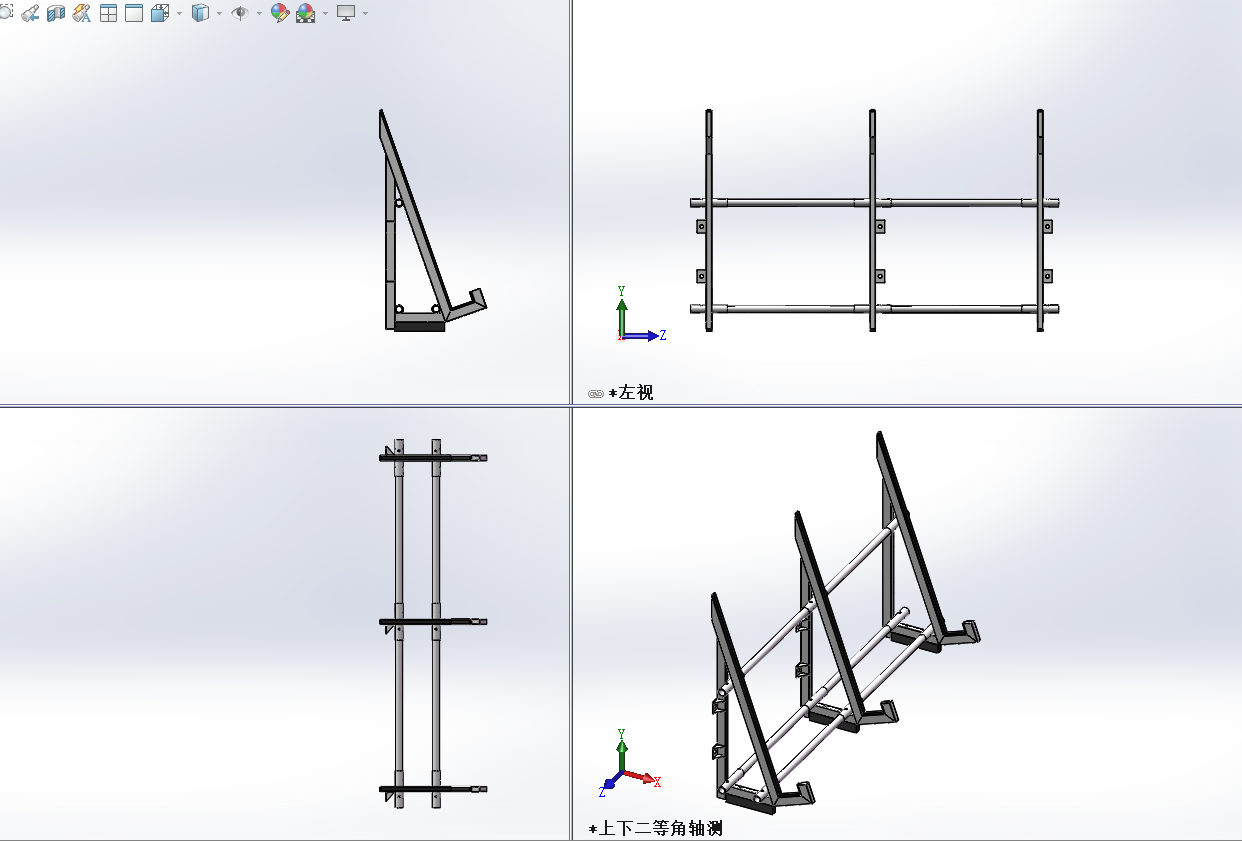
Task: Click the Previous View icon
Action: tap(30, 14)
